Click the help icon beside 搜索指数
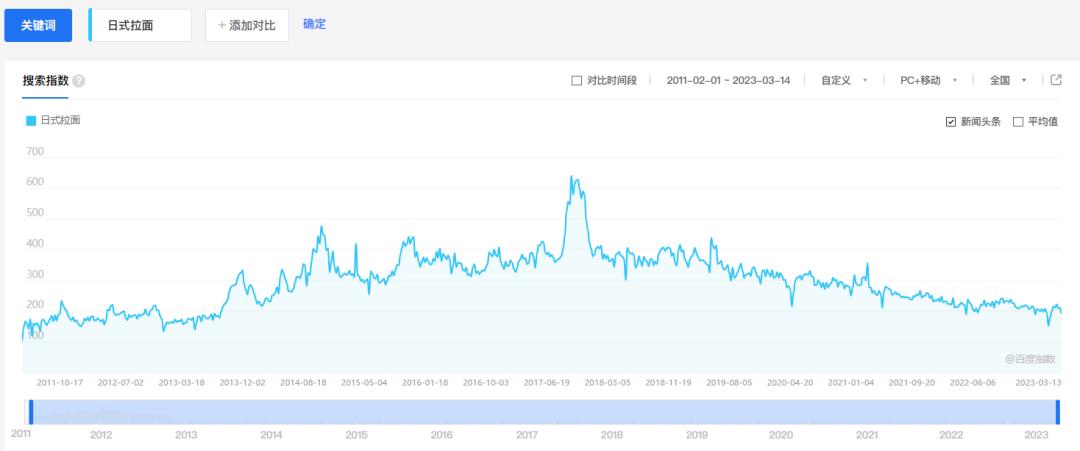This screenshot has height=451, width=1080. (x=79, y=81)
